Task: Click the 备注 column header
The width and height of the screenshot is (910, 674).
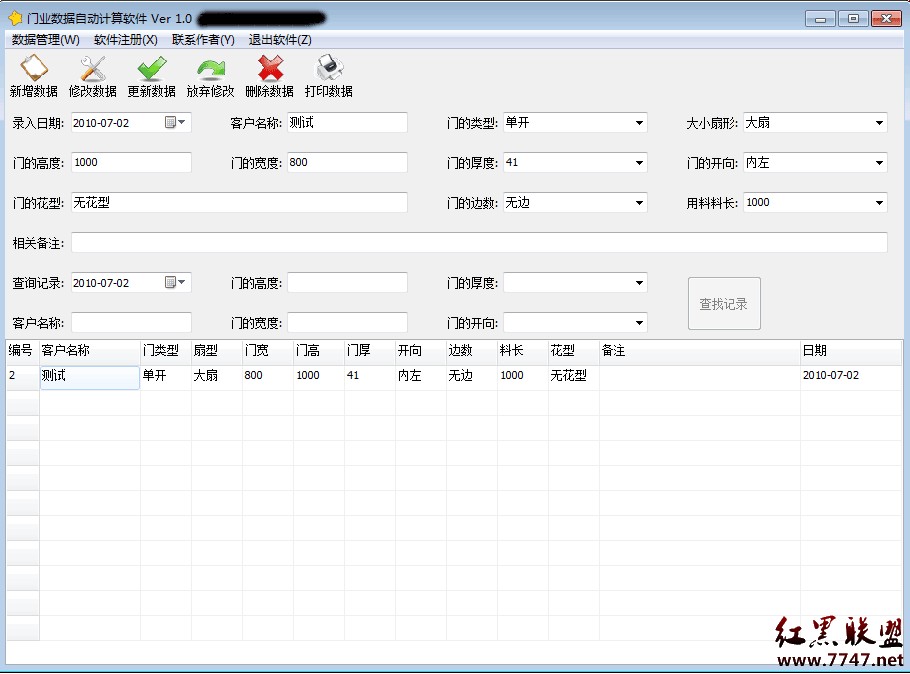Action: click(700, 351)
